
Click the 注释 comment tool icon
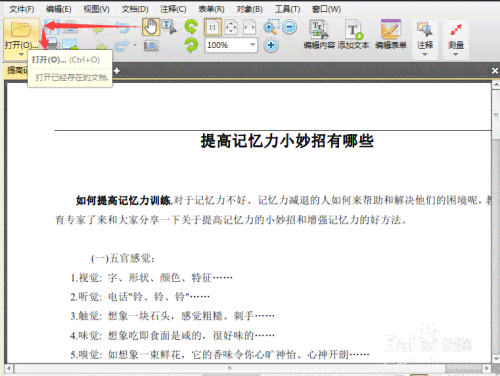point(425,29)
